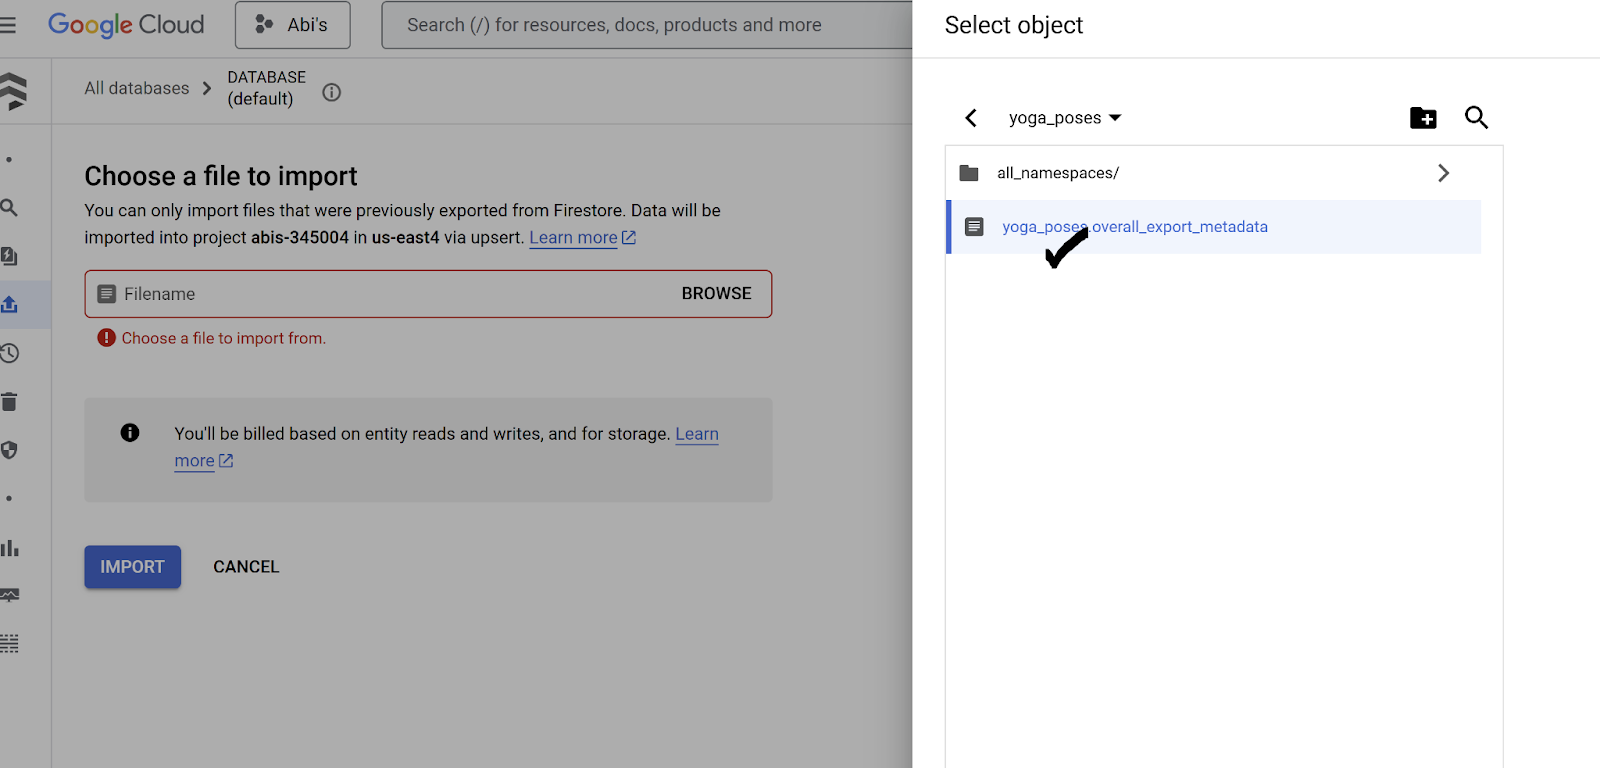
Task: Open the shield security icon in sidebar
Action: [10, 450]
